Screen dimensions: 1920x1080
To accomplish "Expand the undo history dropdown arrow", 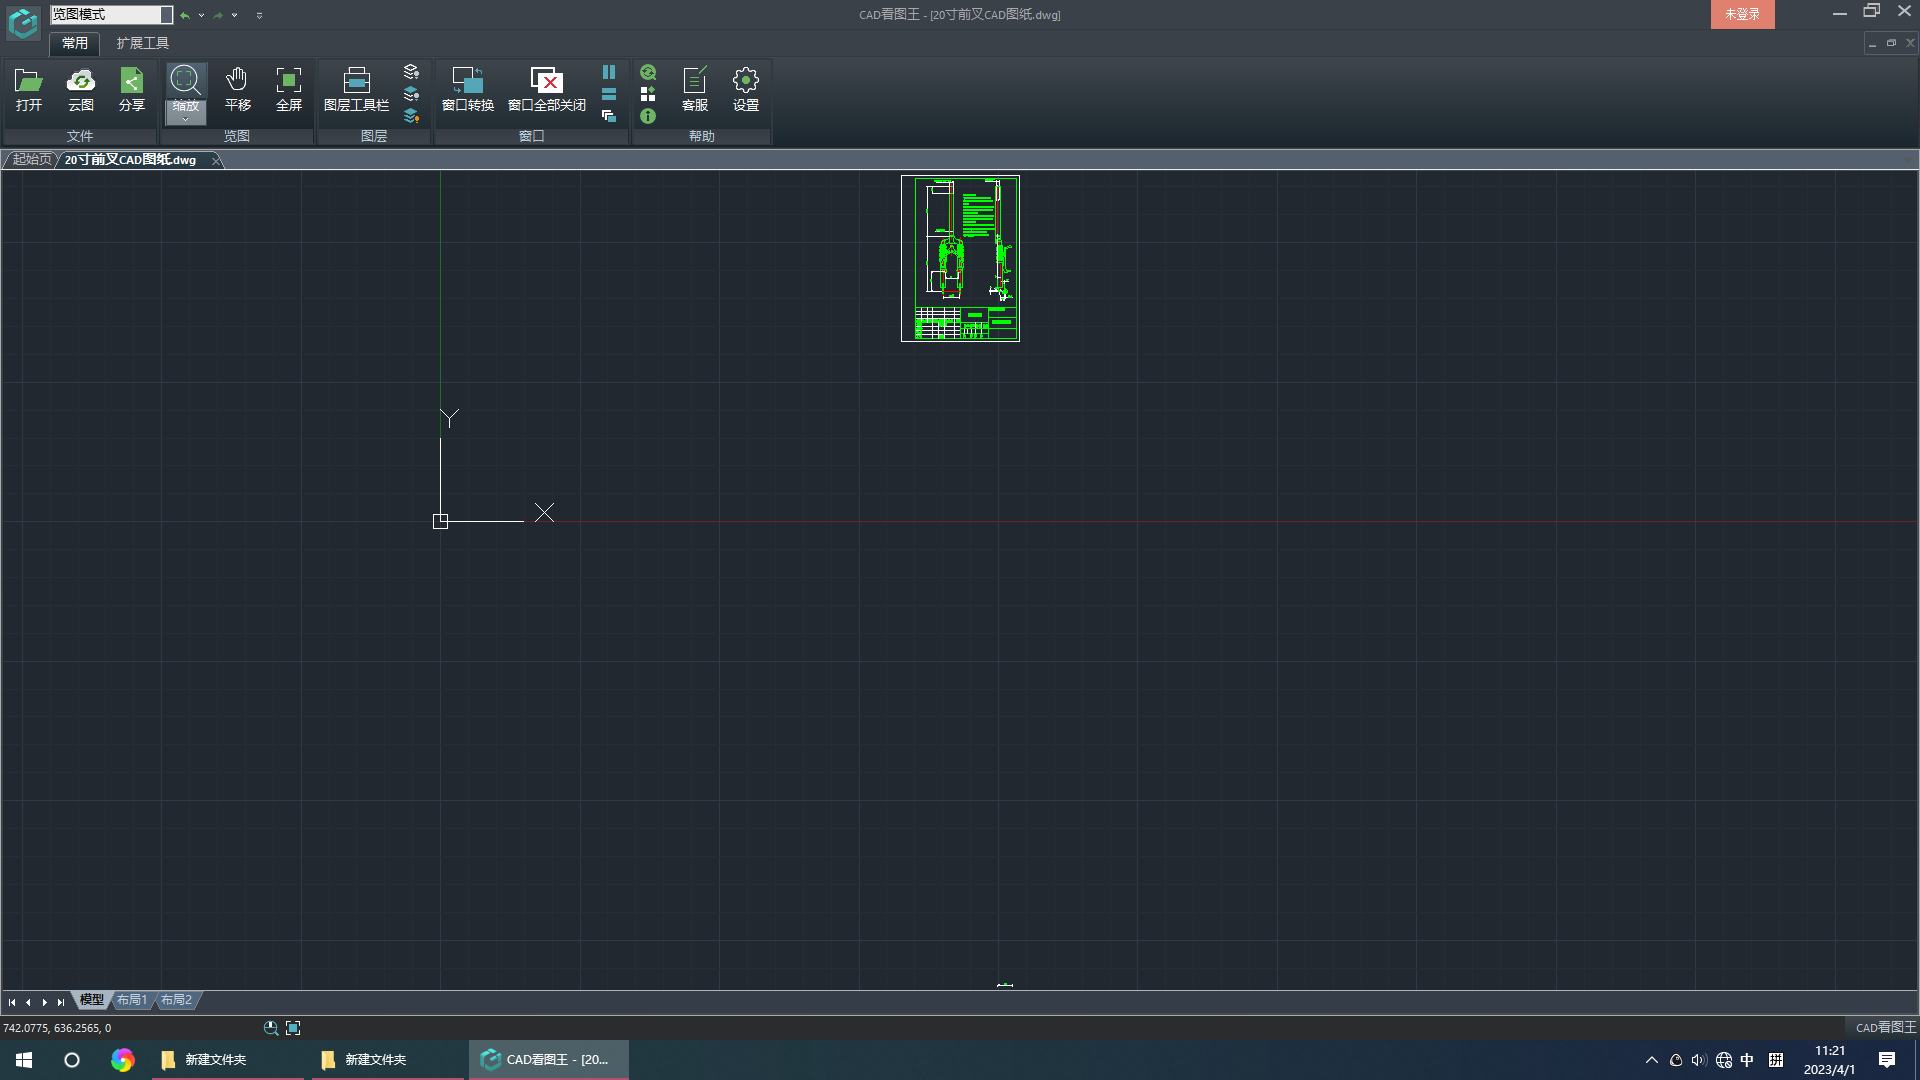I will click(200, 15).
